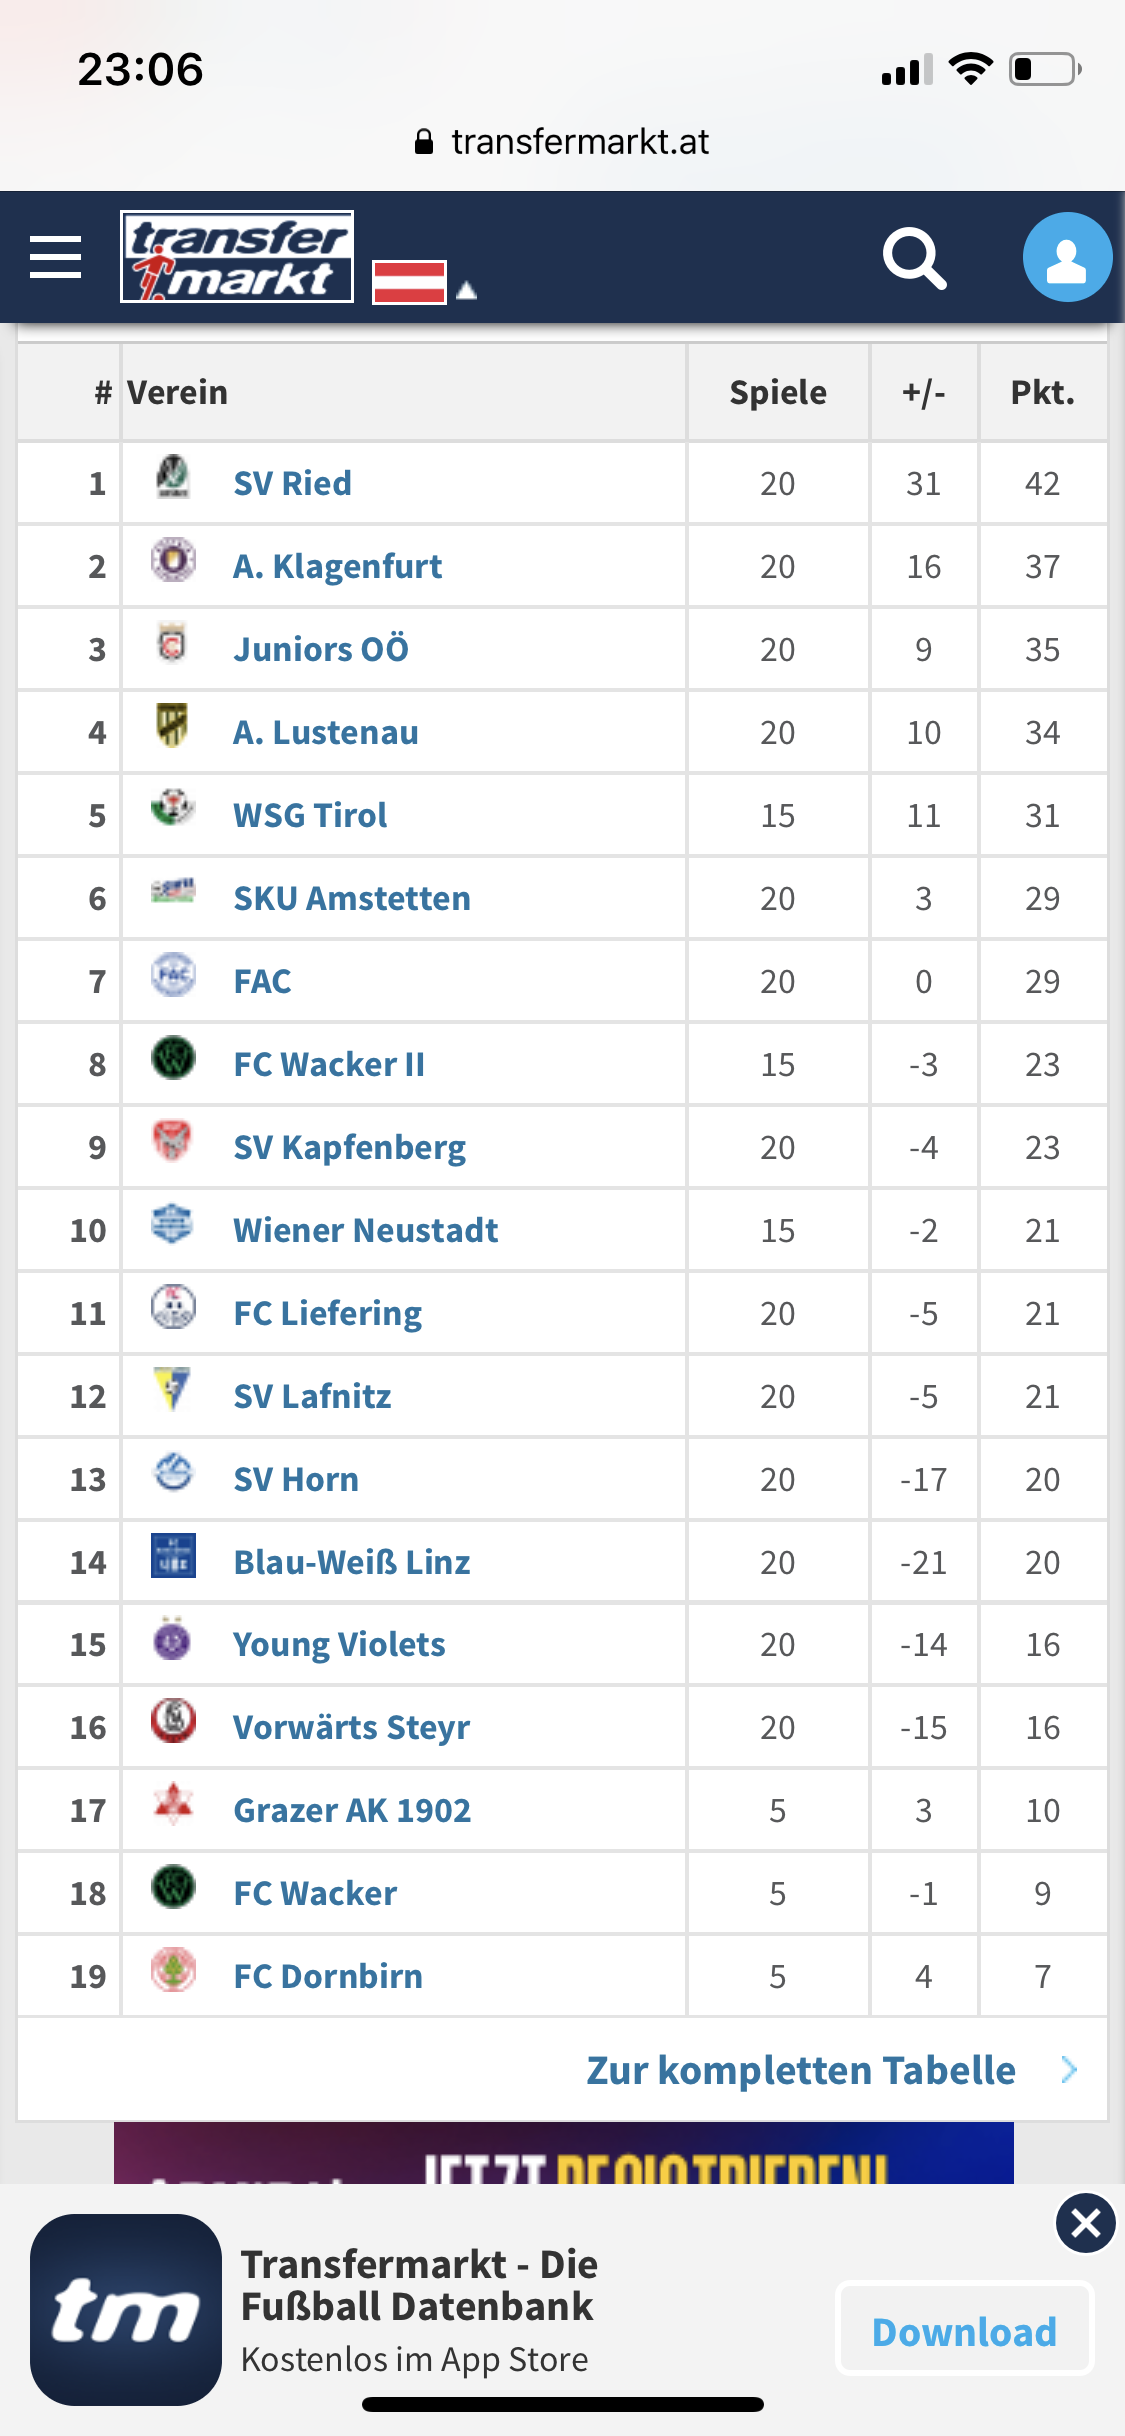Screen dimensions: 1125x2436
Task: Tap the SV Ried club crest
Action: pos(173,477)
